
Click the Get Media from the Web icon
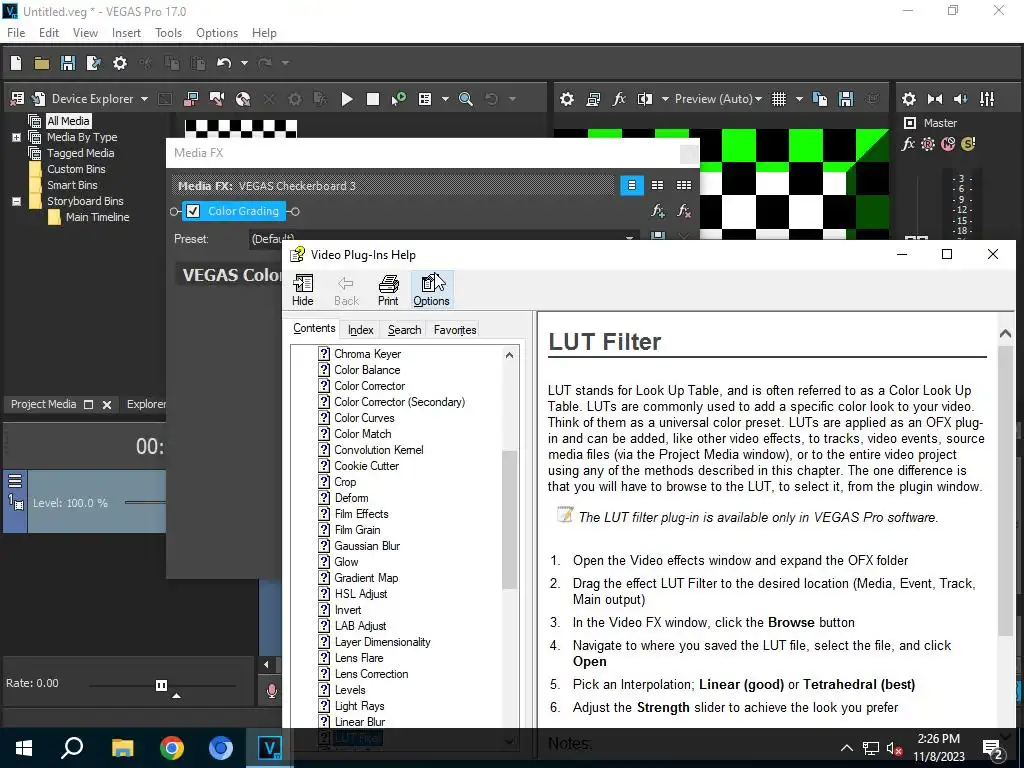pyautogui.click(x=243, y=99)
